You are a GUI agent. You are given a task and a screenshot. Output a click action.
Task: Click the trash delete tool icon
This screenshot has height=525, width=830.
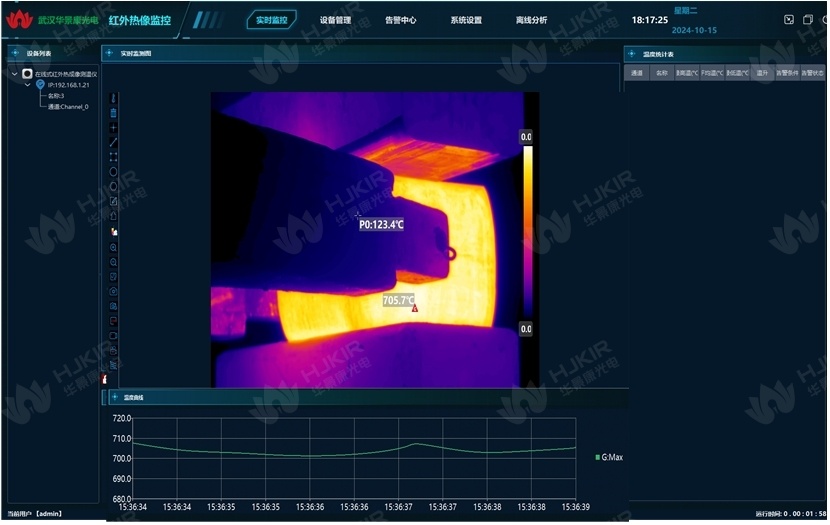click(x=113, y=113)
